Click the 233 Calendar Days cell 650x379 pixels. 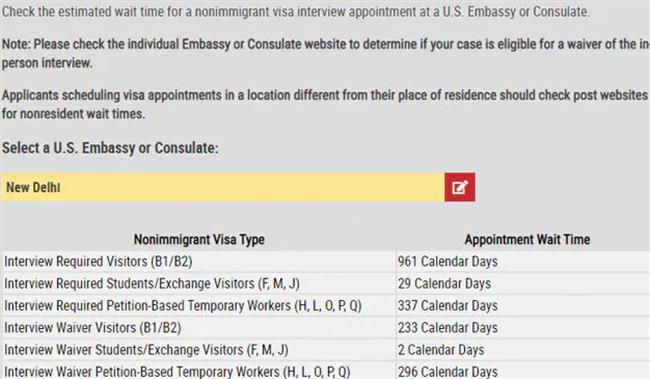[x=448, y=328]
